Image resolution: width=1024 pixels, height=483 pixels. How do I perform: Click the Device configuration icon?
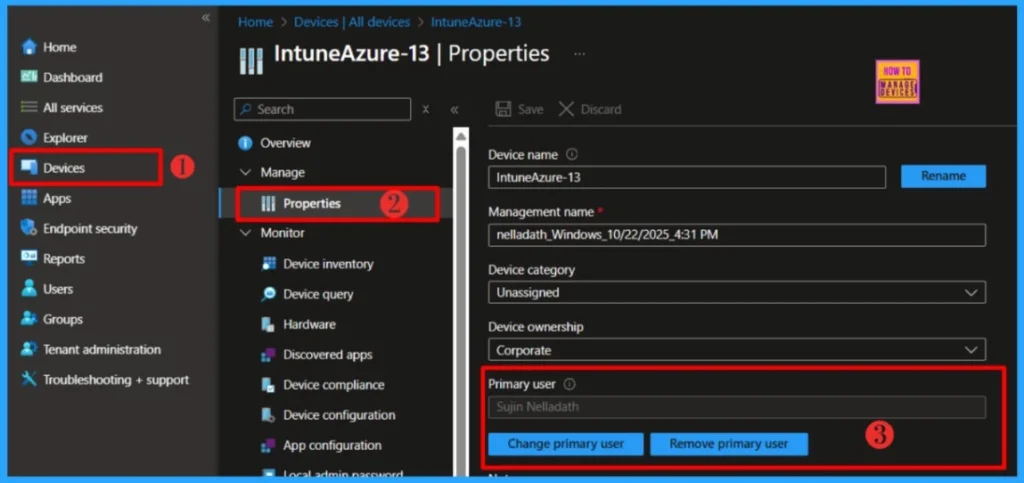pos(268,415)
